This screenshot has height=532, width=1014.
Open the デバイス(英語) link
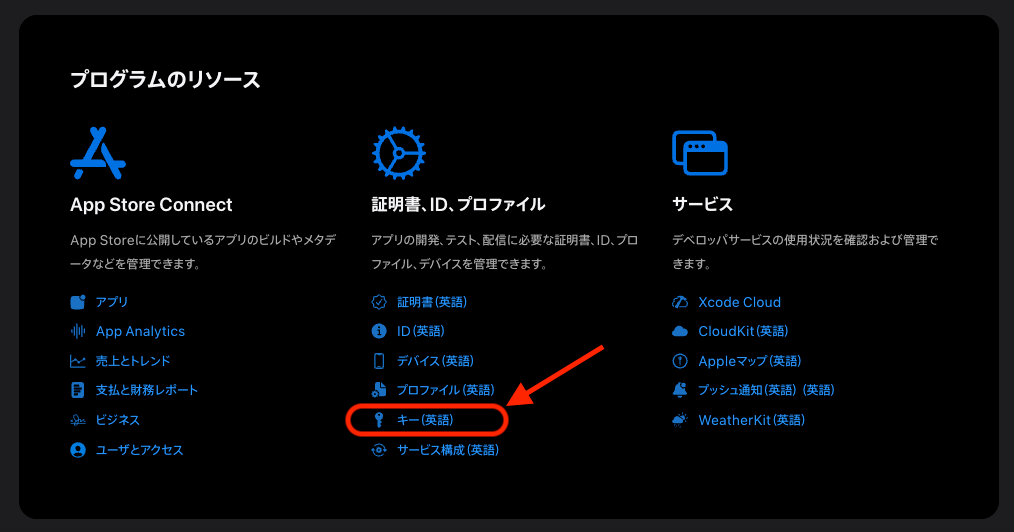[435, 361]
